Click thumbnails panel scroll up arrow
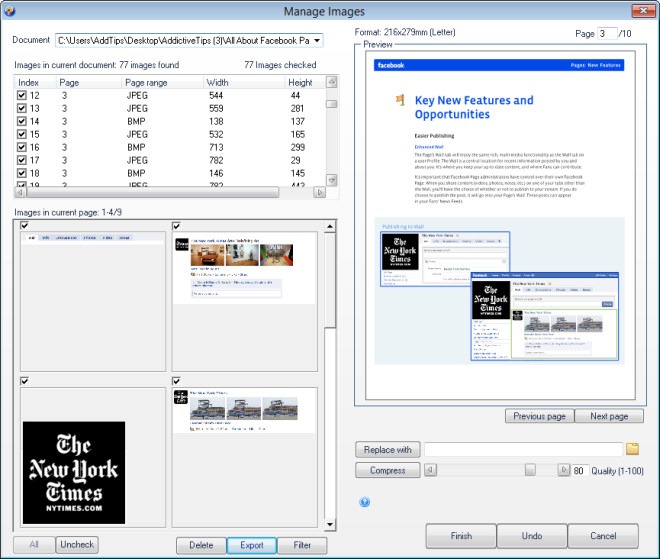This screenshot has width=660, height=559. tap(330, 227)
